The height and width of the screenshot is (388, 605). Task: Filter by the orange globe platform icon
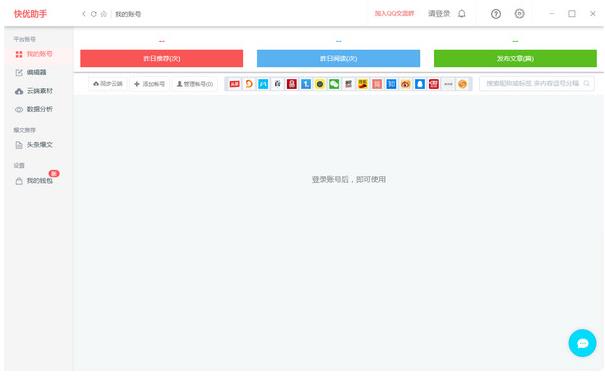click(462, 84)
